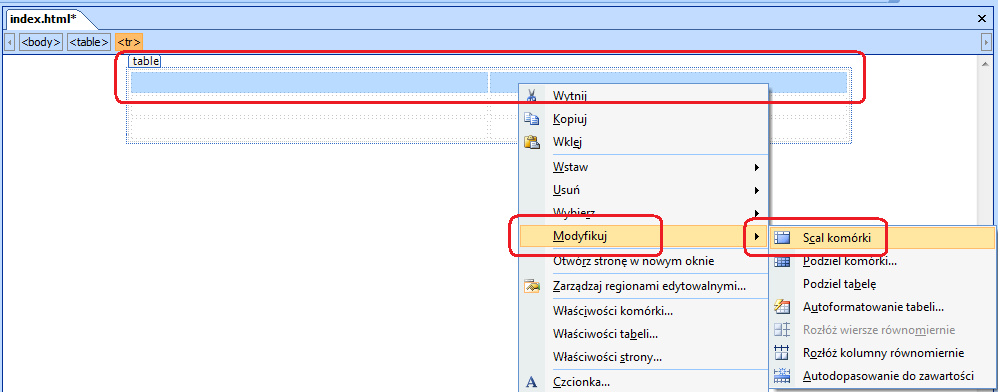Open the Usuń submenu
Image resolution: width=998 pixels, height=392 pixels.
click(x=644, y=190)
